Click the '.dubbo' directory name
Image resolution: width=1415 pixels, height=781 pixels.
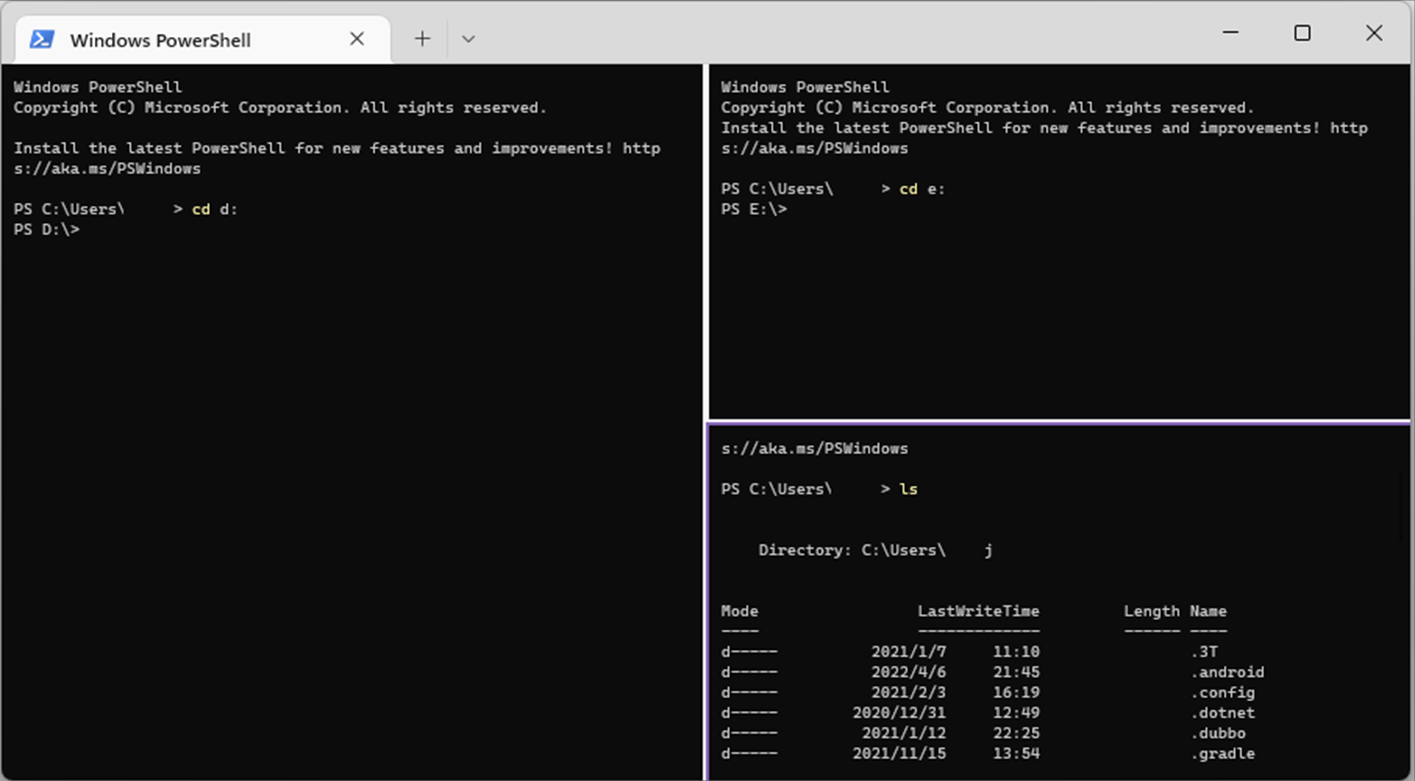click(1218, 733)
